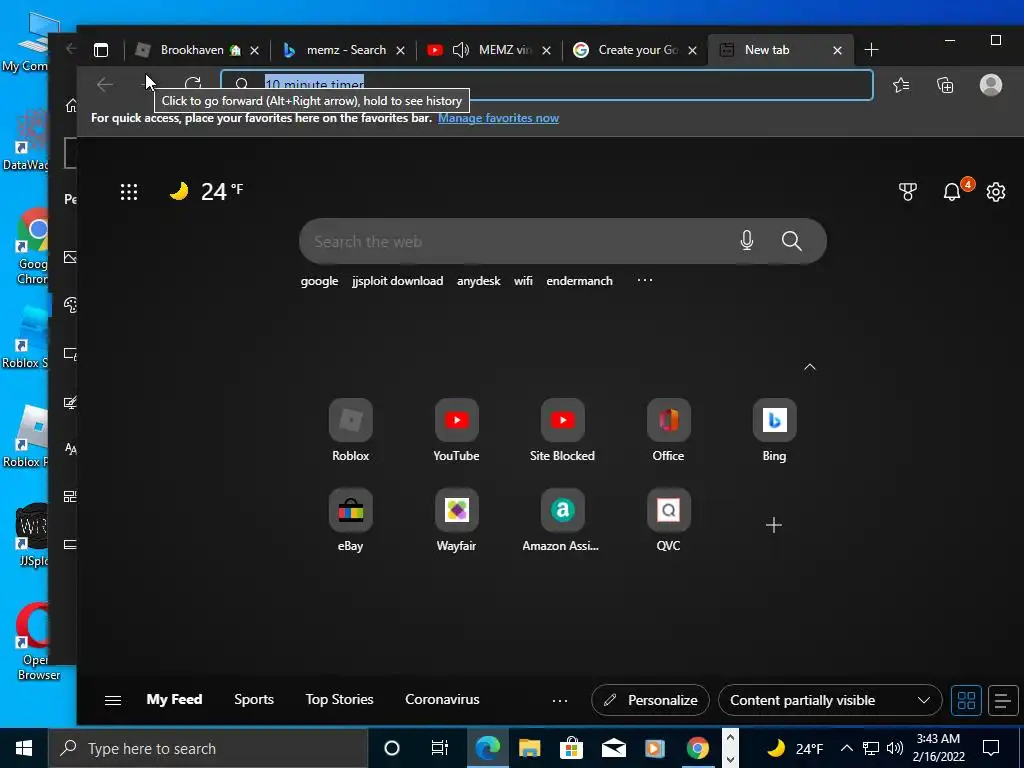Select the Coronavirus feed tab
This screenshot has width=1024, height=768.
[x=442, y=699]
